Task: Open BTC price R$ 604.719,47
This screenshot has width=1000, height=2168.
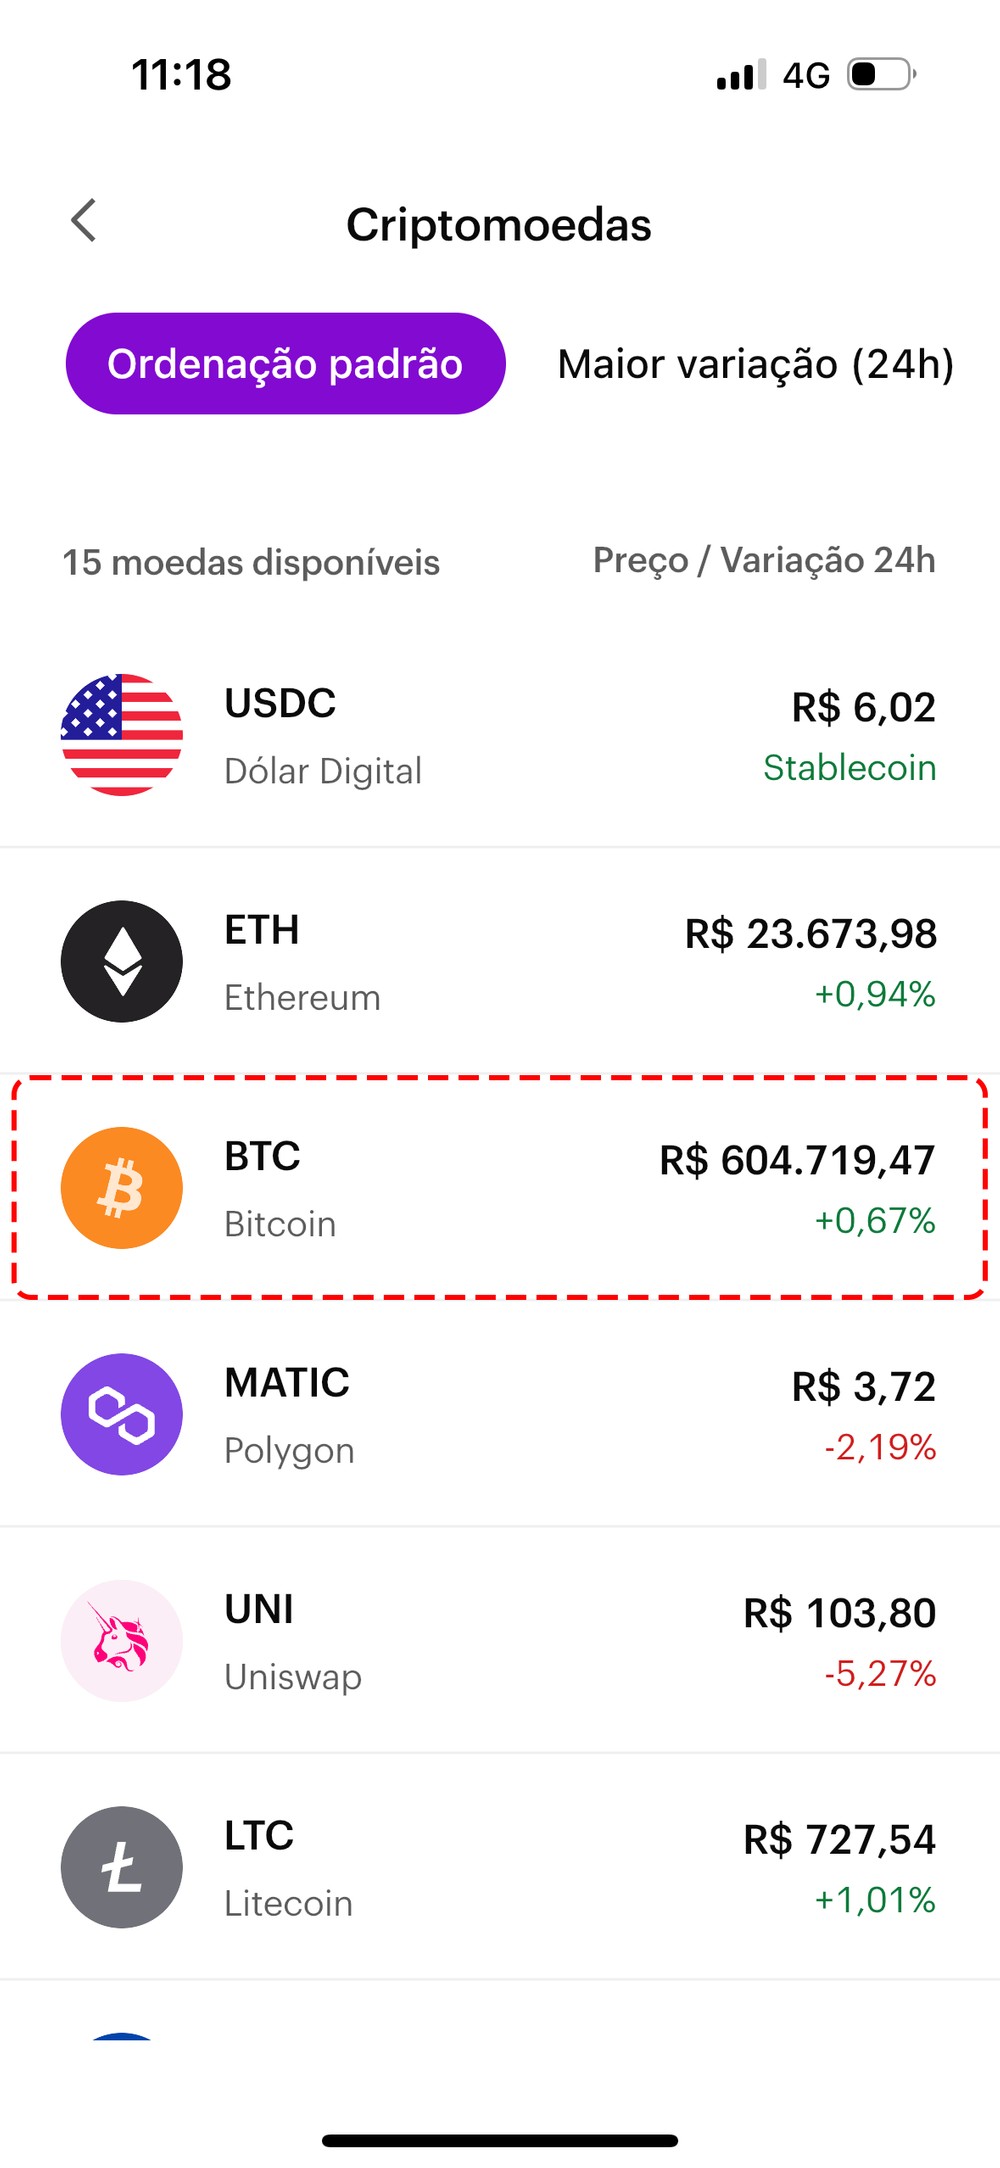Action: point(797,1161)
